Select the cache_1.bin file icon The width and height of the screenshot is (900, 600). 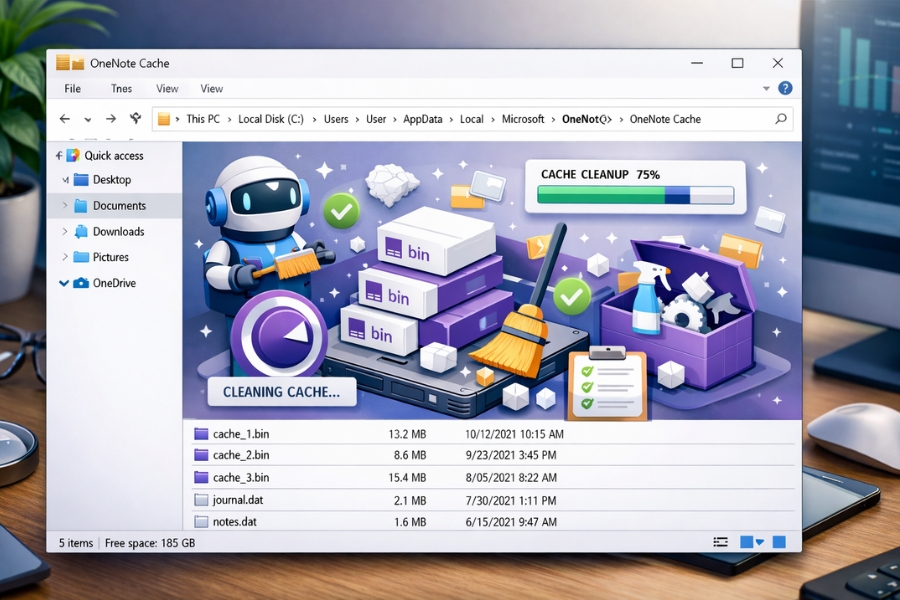pos(200,434)
